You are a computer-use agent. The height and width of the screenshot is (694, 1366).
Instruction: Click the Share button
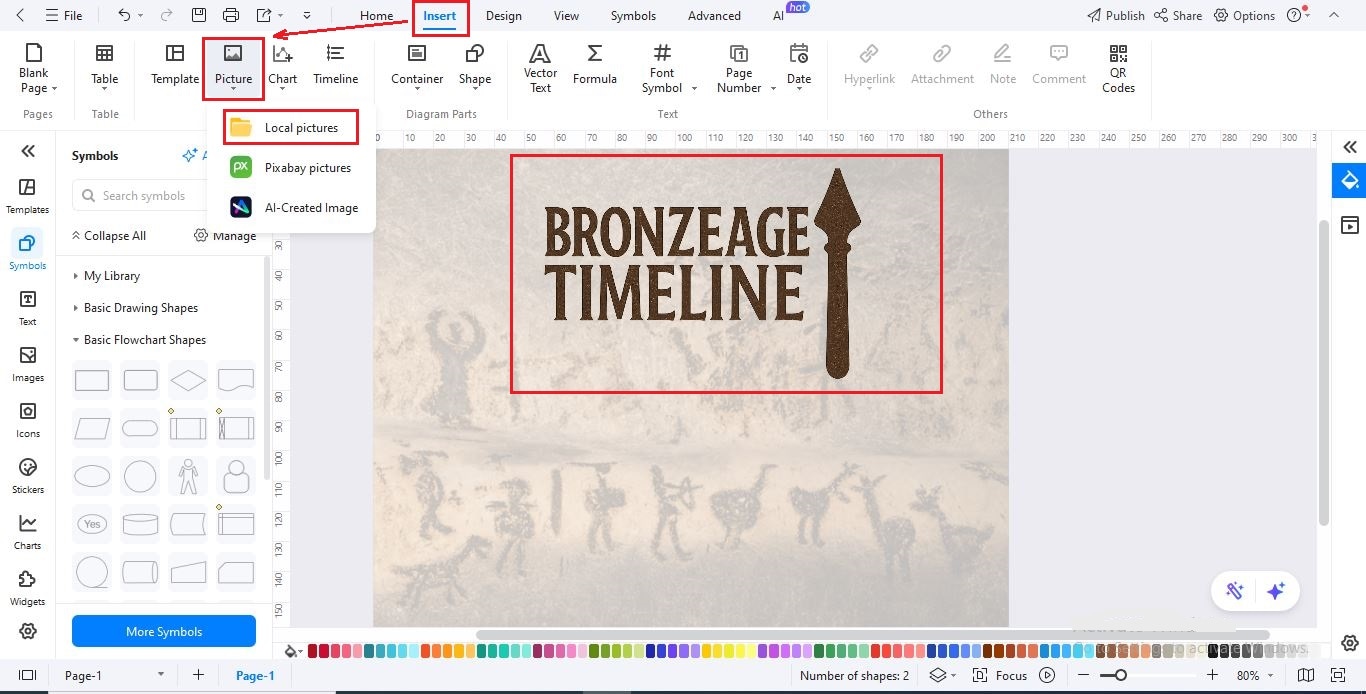tap(1177, 15)
